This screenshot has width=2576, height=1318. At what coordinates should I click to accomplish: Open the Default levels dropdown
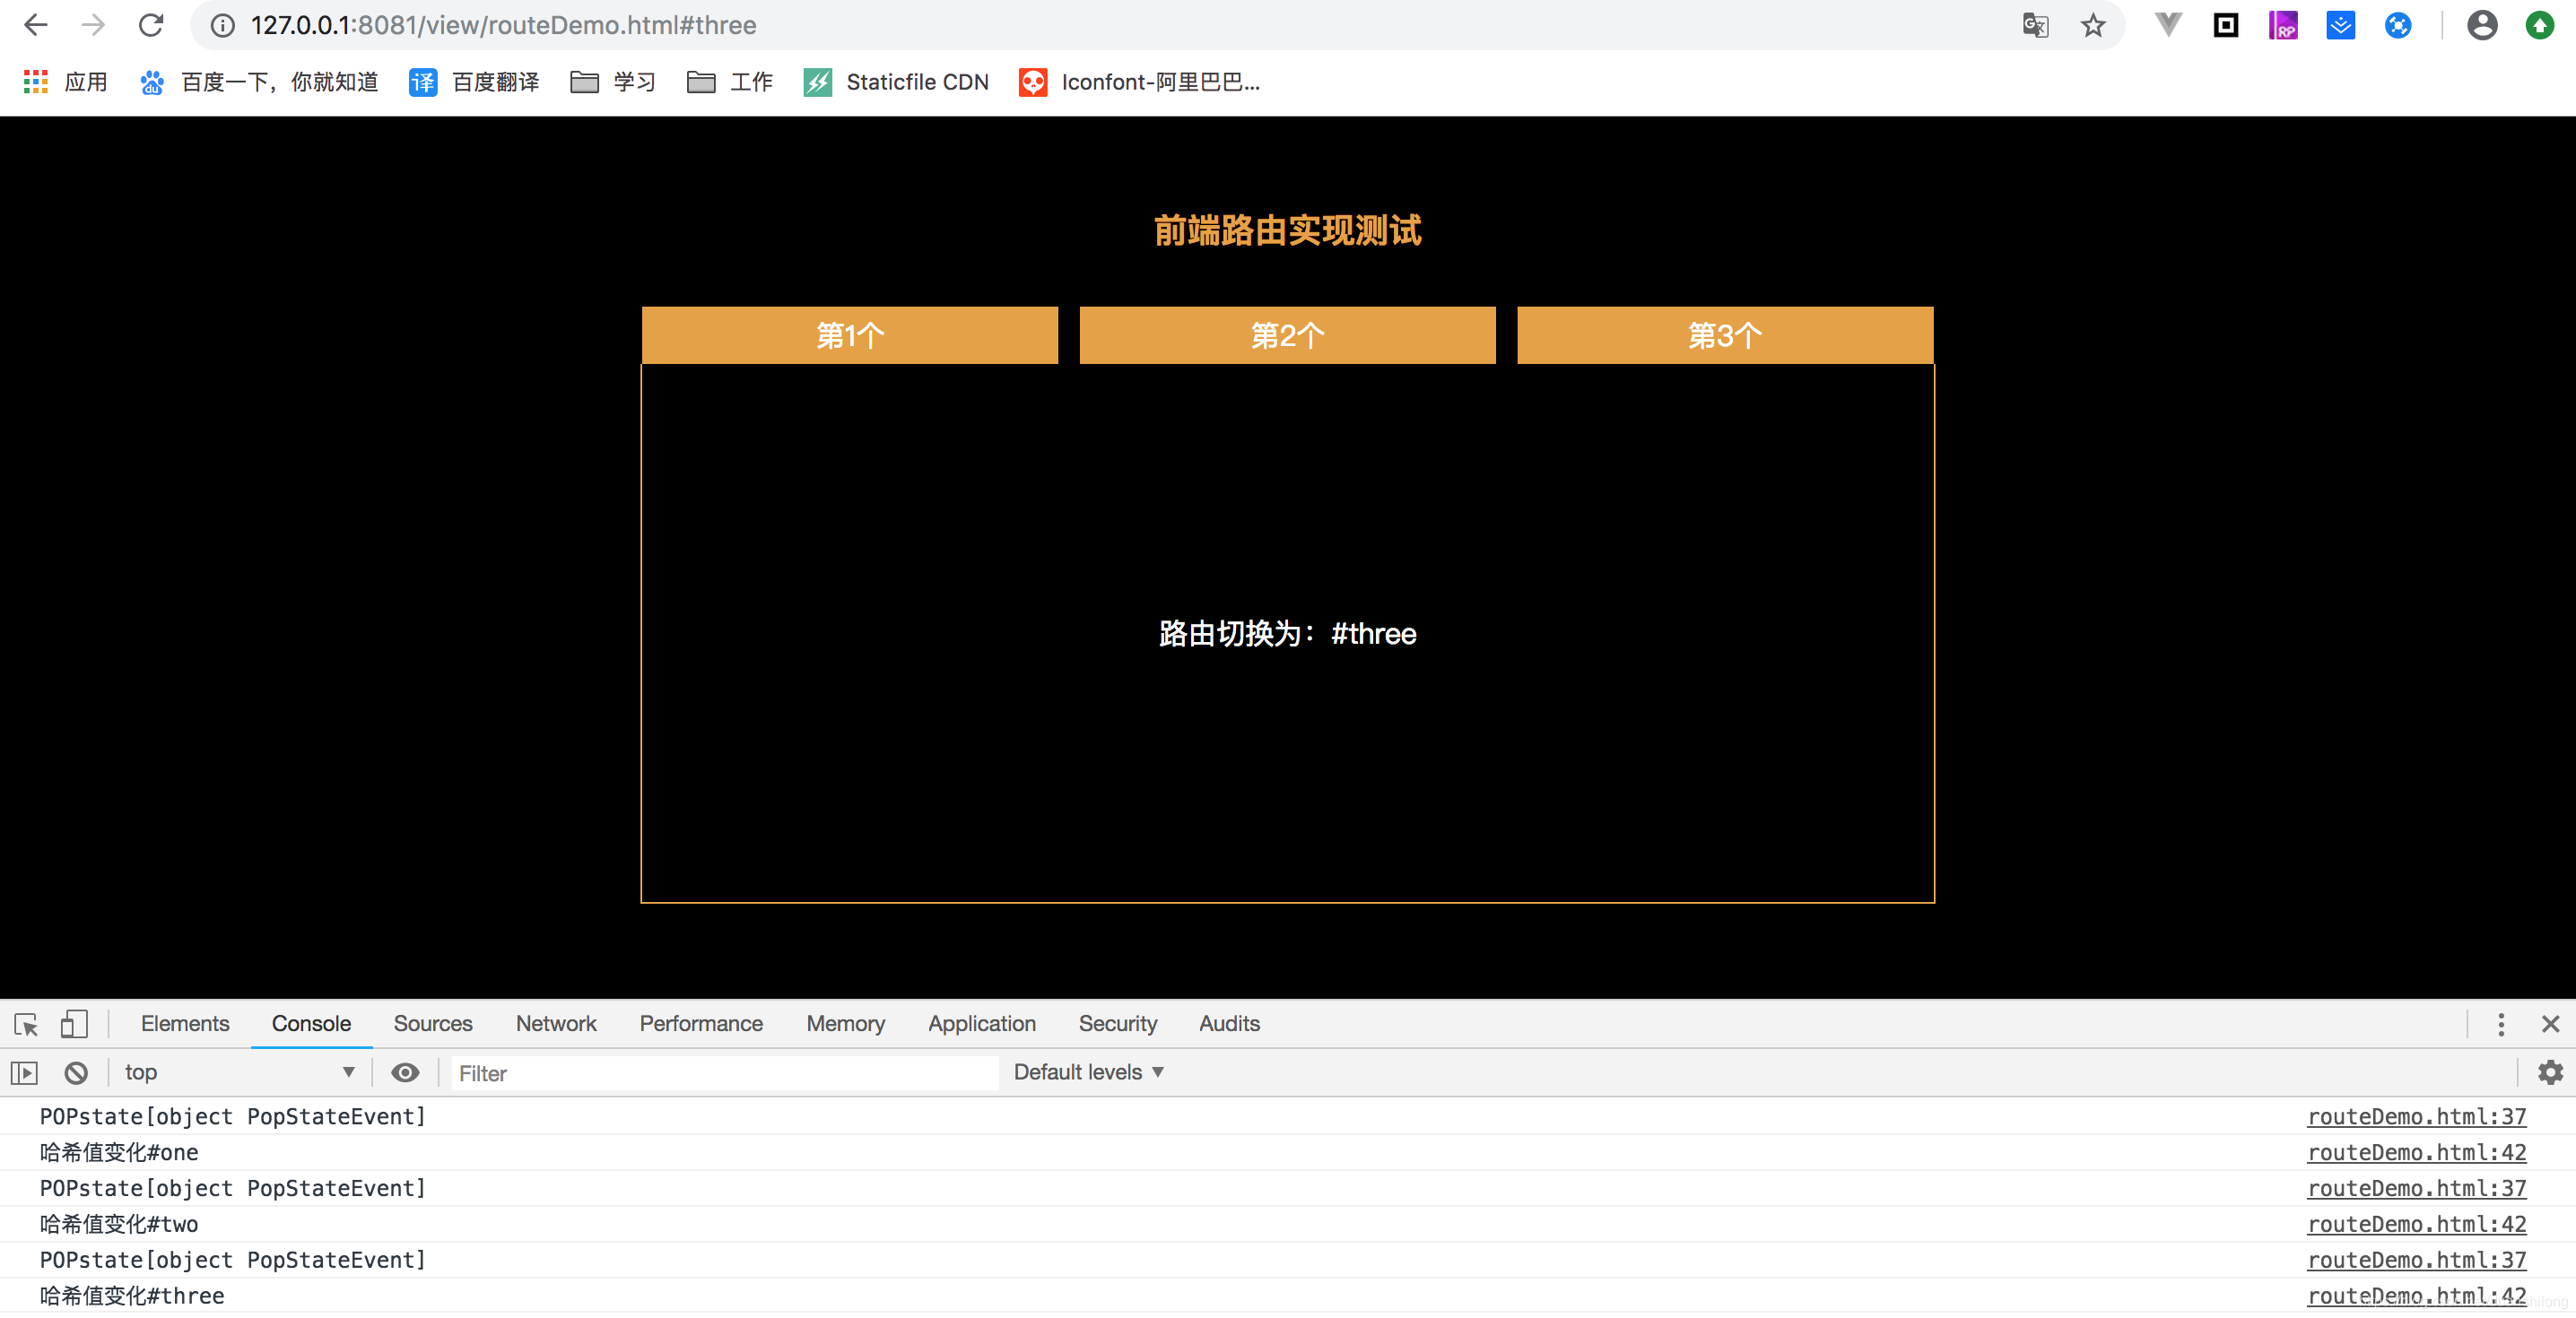coord(1089,1073)
